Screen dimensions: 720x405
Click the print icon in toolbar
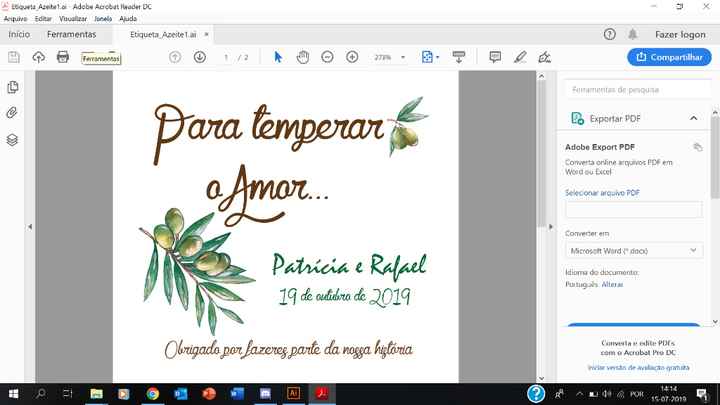[63, 57]
